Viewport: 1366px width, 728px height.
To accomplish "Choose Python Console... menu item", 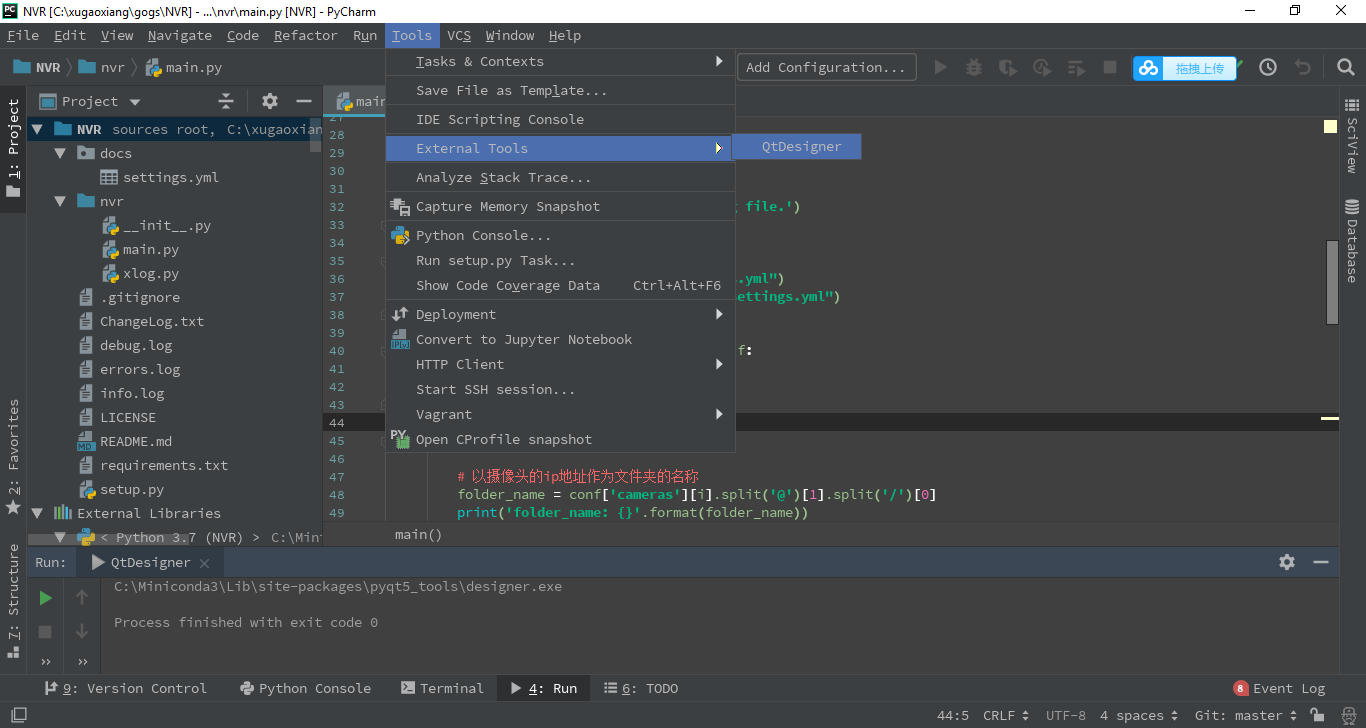I will 560,235.
